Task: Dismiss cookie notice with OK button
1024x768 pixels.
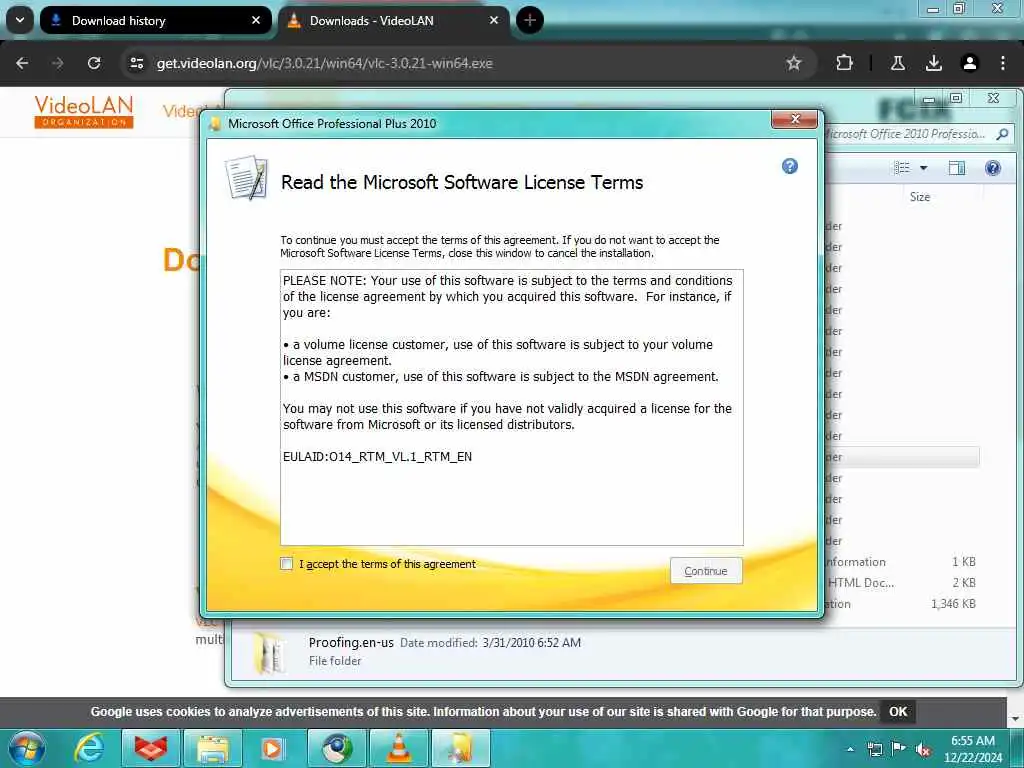Action: click(898, 712)
